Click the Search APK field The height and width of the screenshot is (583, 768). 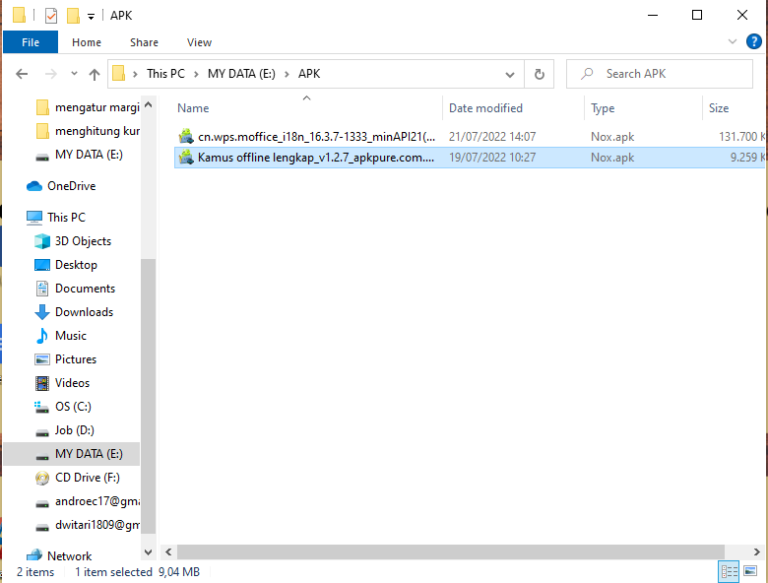pyautogui.click(x=659, y=74)
